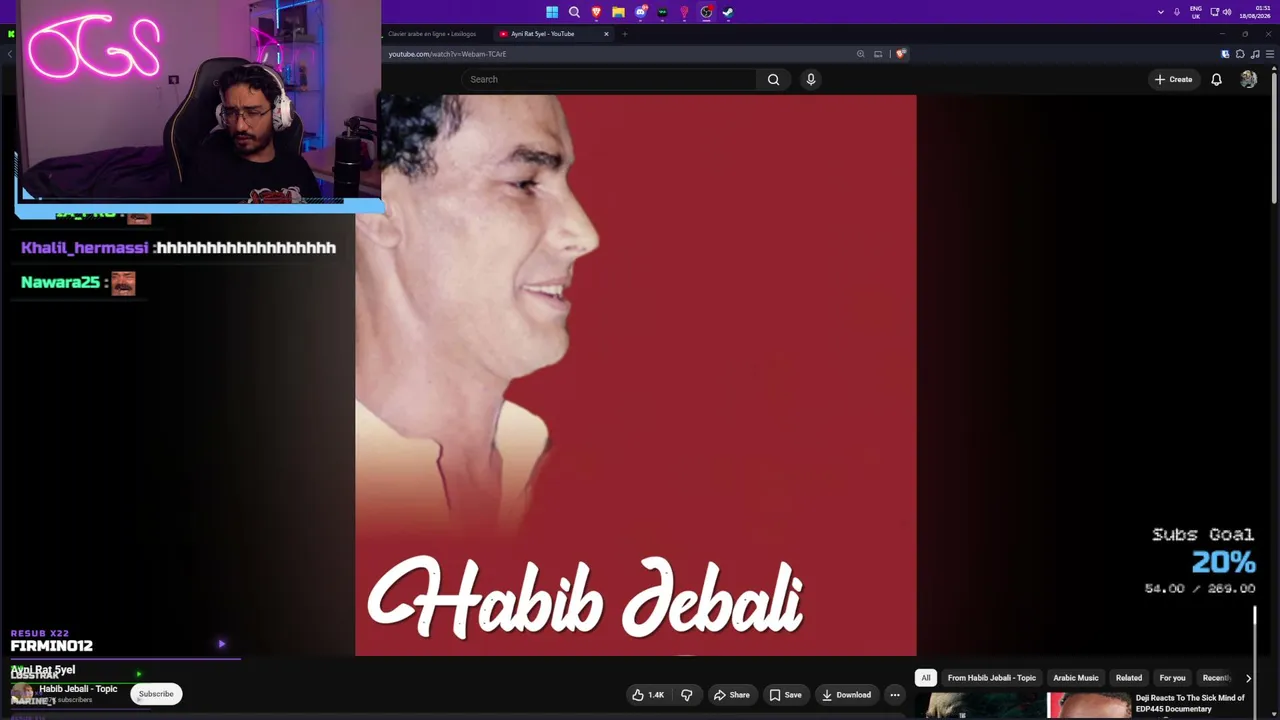Image resolution: width=1280 pixels, height=720 pixels.
Task: Open File Explorer from the taskbar
Action: point(618,12)
